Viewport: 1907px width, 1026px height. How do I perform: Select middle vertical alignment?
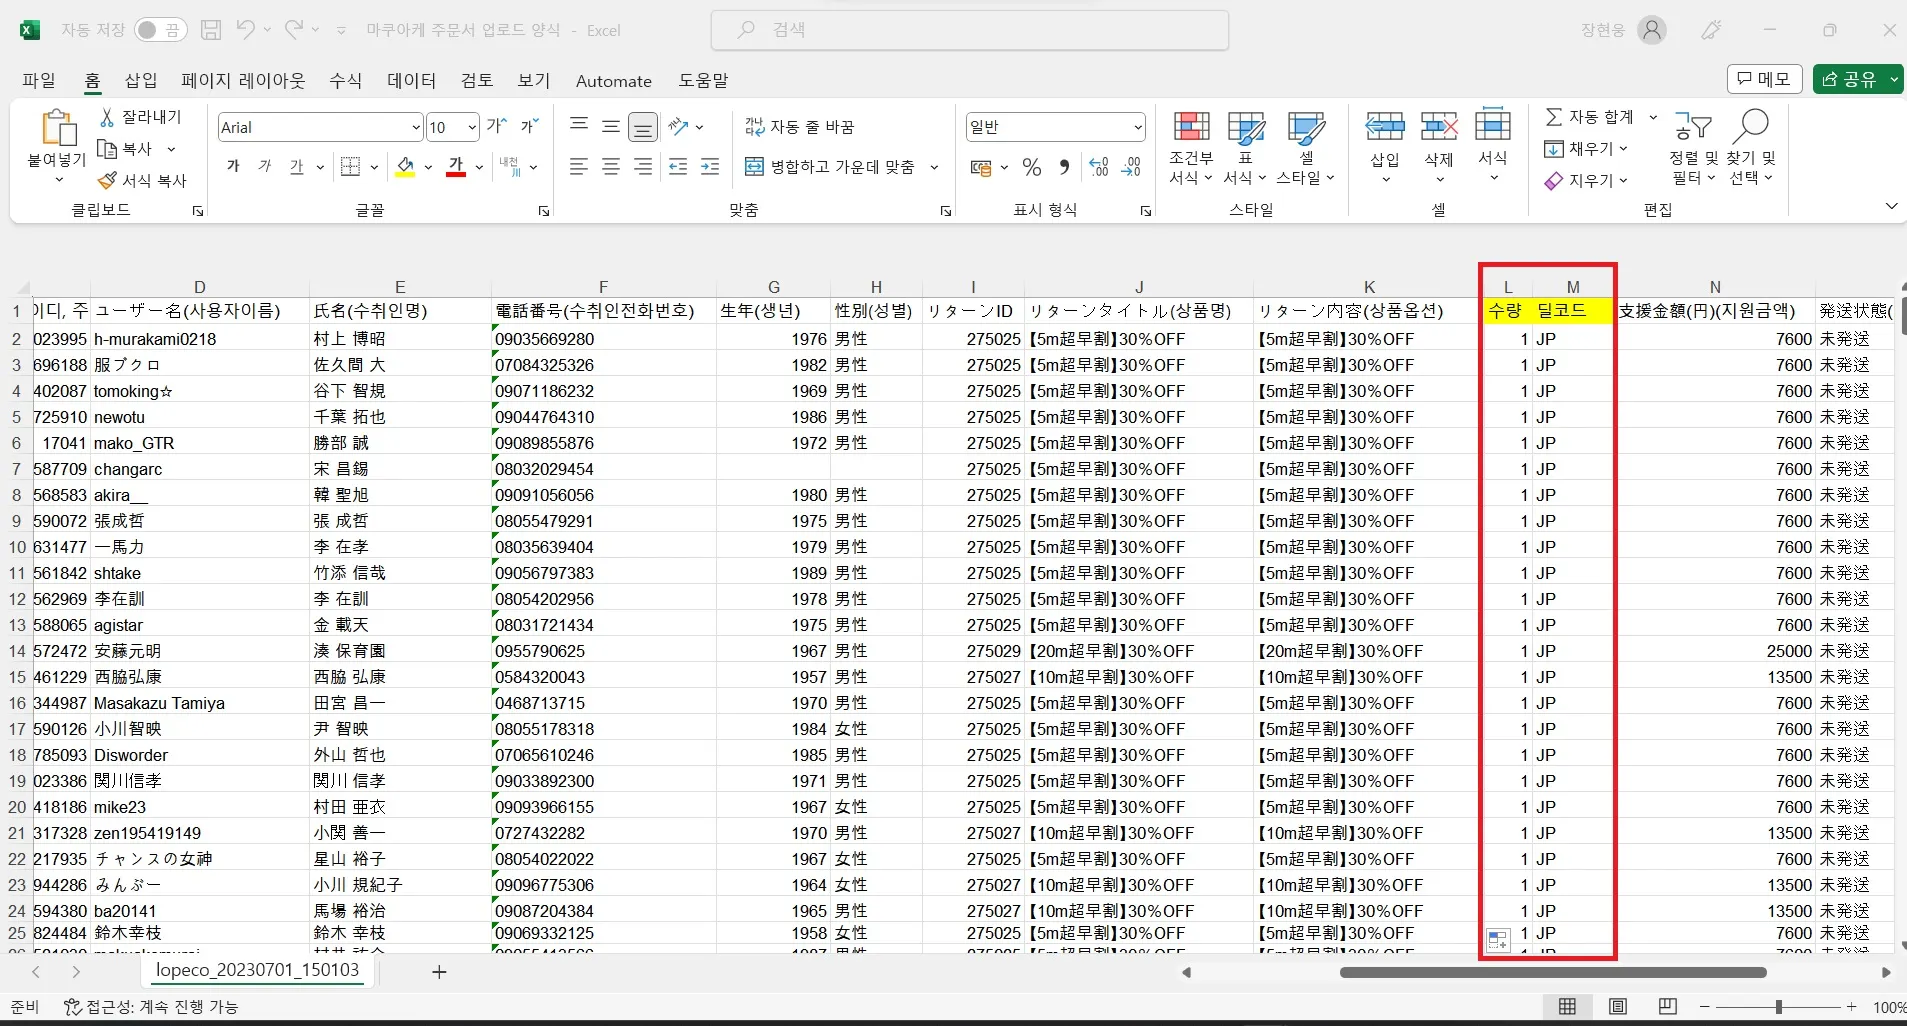click(x=611, y=126)
